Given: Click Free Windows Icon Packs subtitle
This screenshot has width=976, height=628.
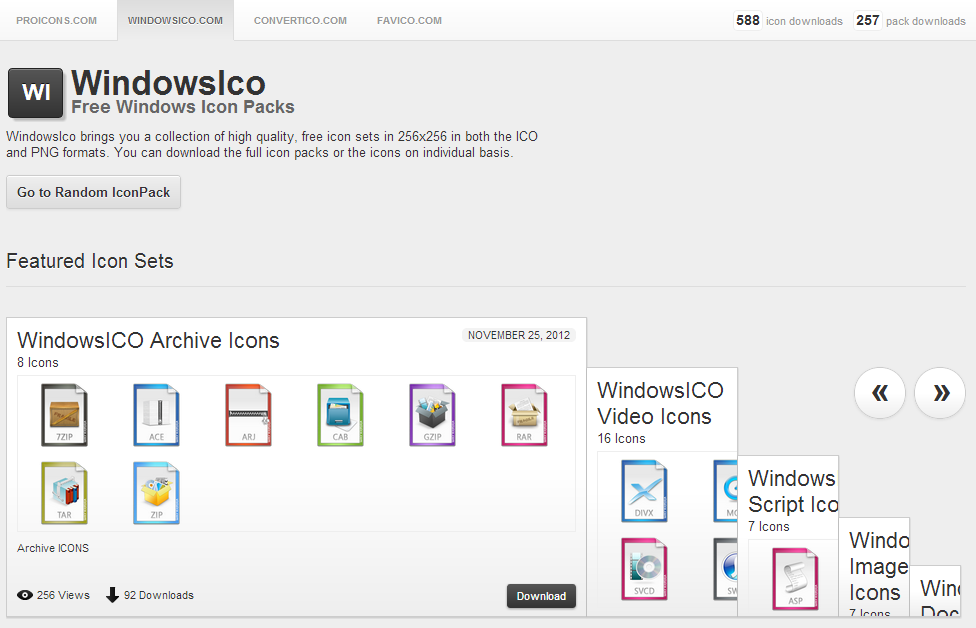Looking at the screenshot, I should tap(183, 107).
